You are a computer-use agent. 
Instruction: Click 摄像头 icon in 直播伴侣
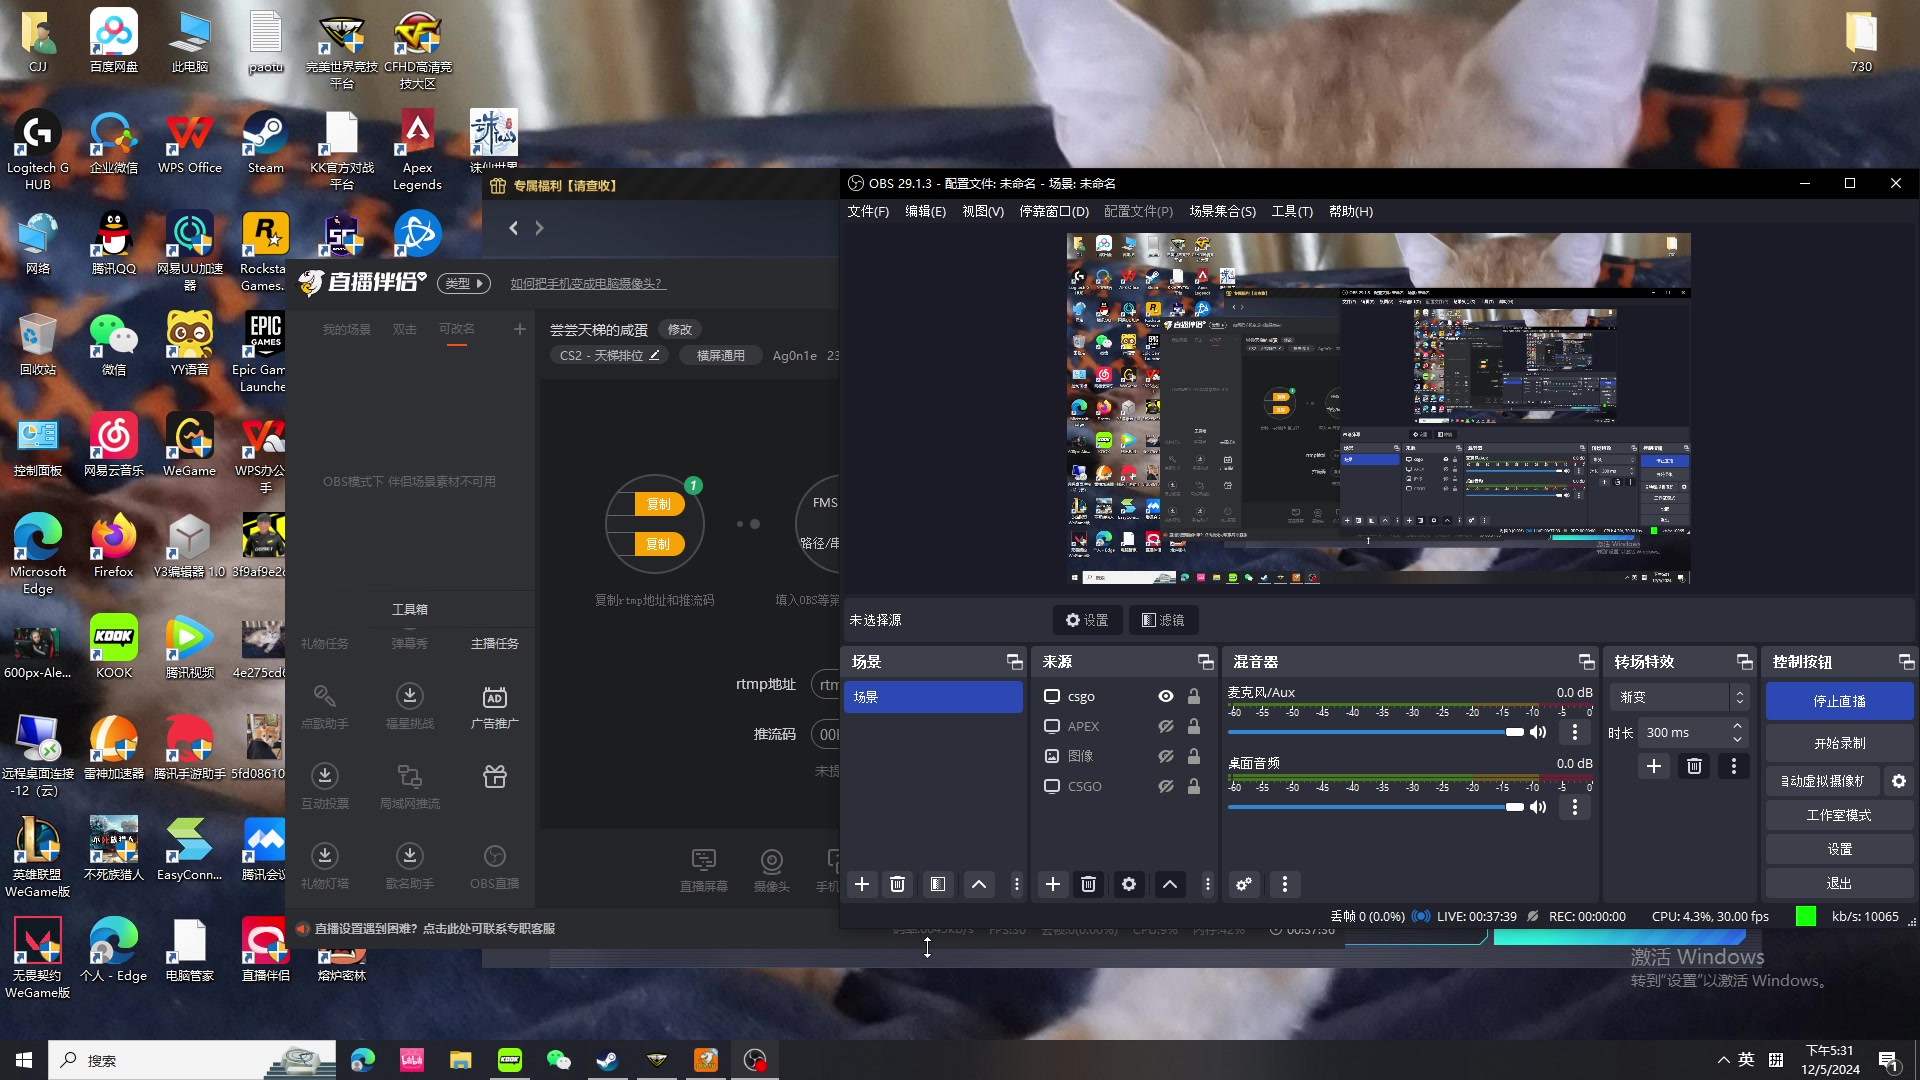771,869
